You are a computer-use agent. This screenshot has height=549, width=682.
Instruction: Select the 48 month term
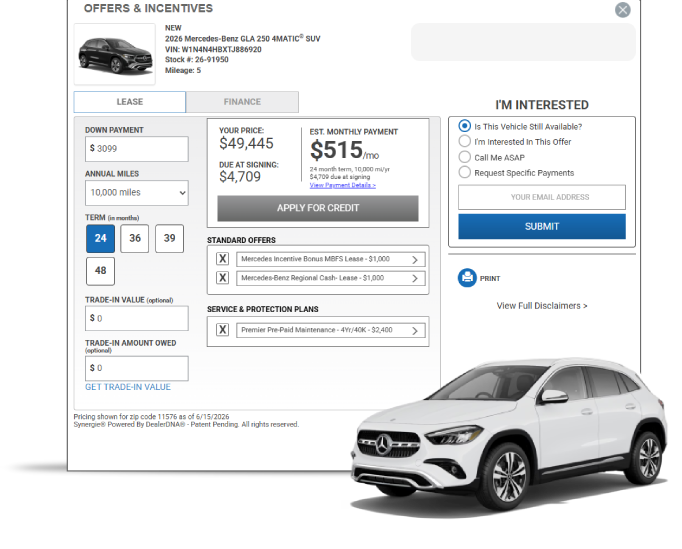[x=100, y=271]
